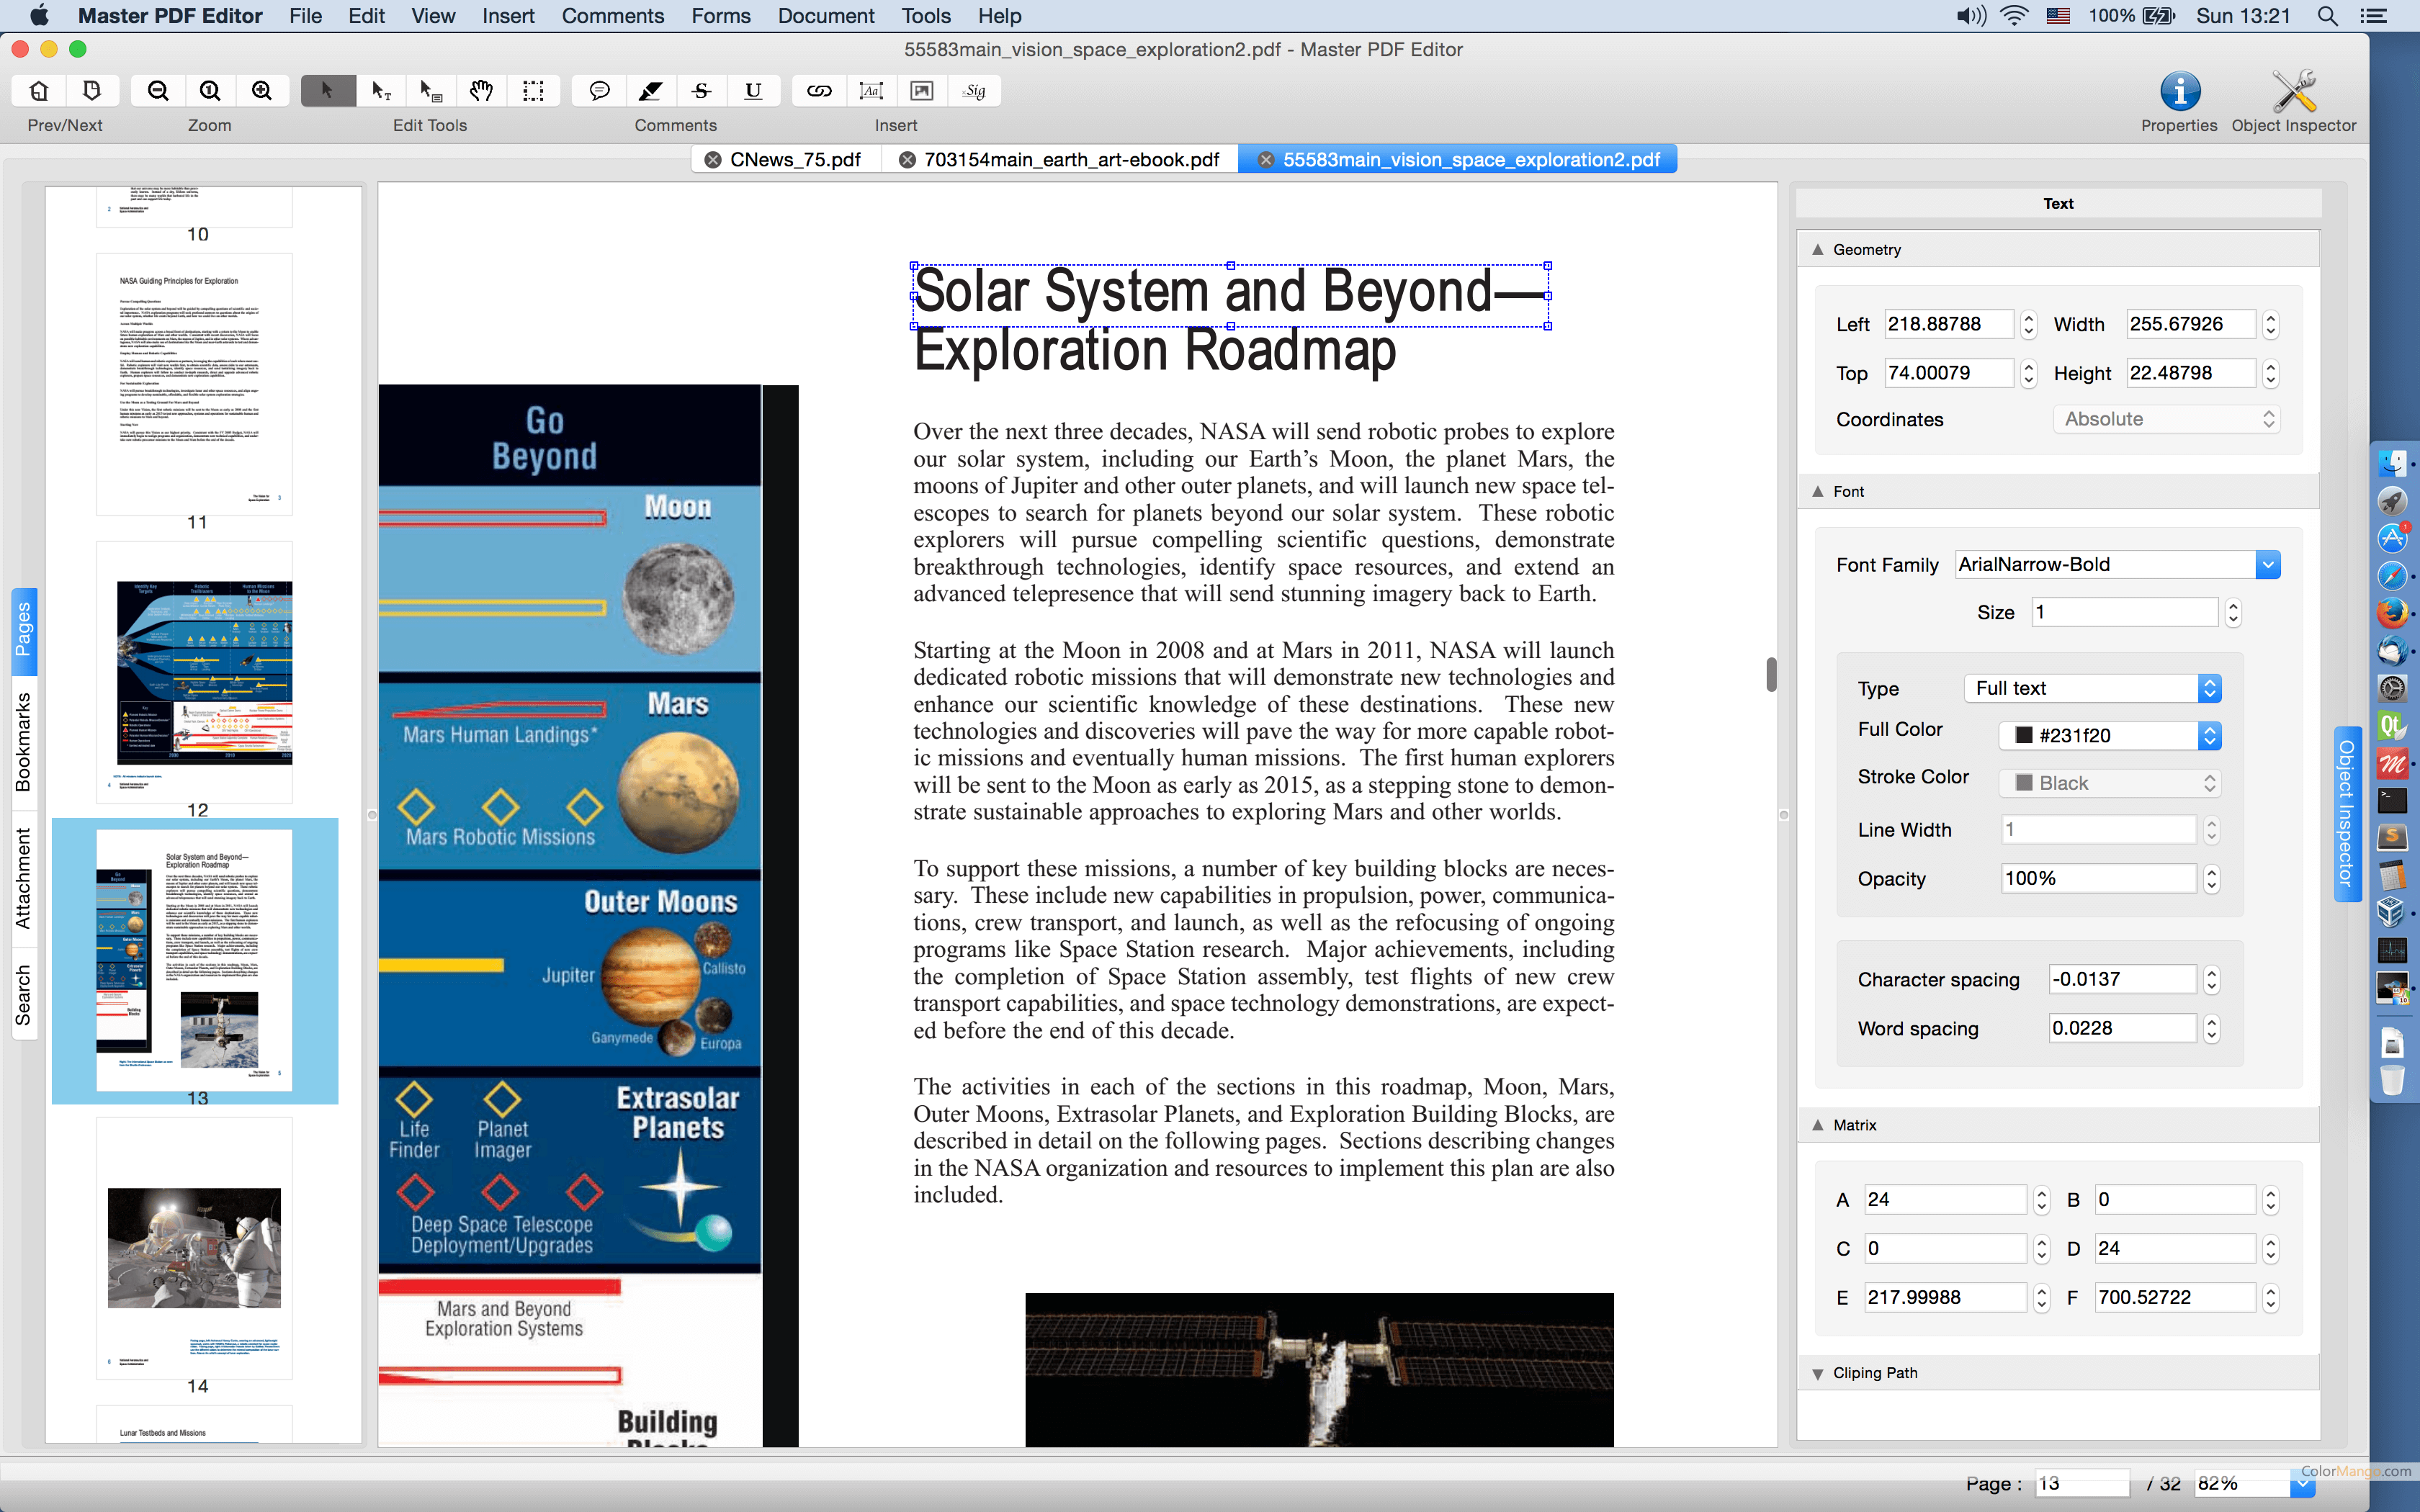
Task: Switch to the CNews_75.pdf tab
Action: (795, 159)
